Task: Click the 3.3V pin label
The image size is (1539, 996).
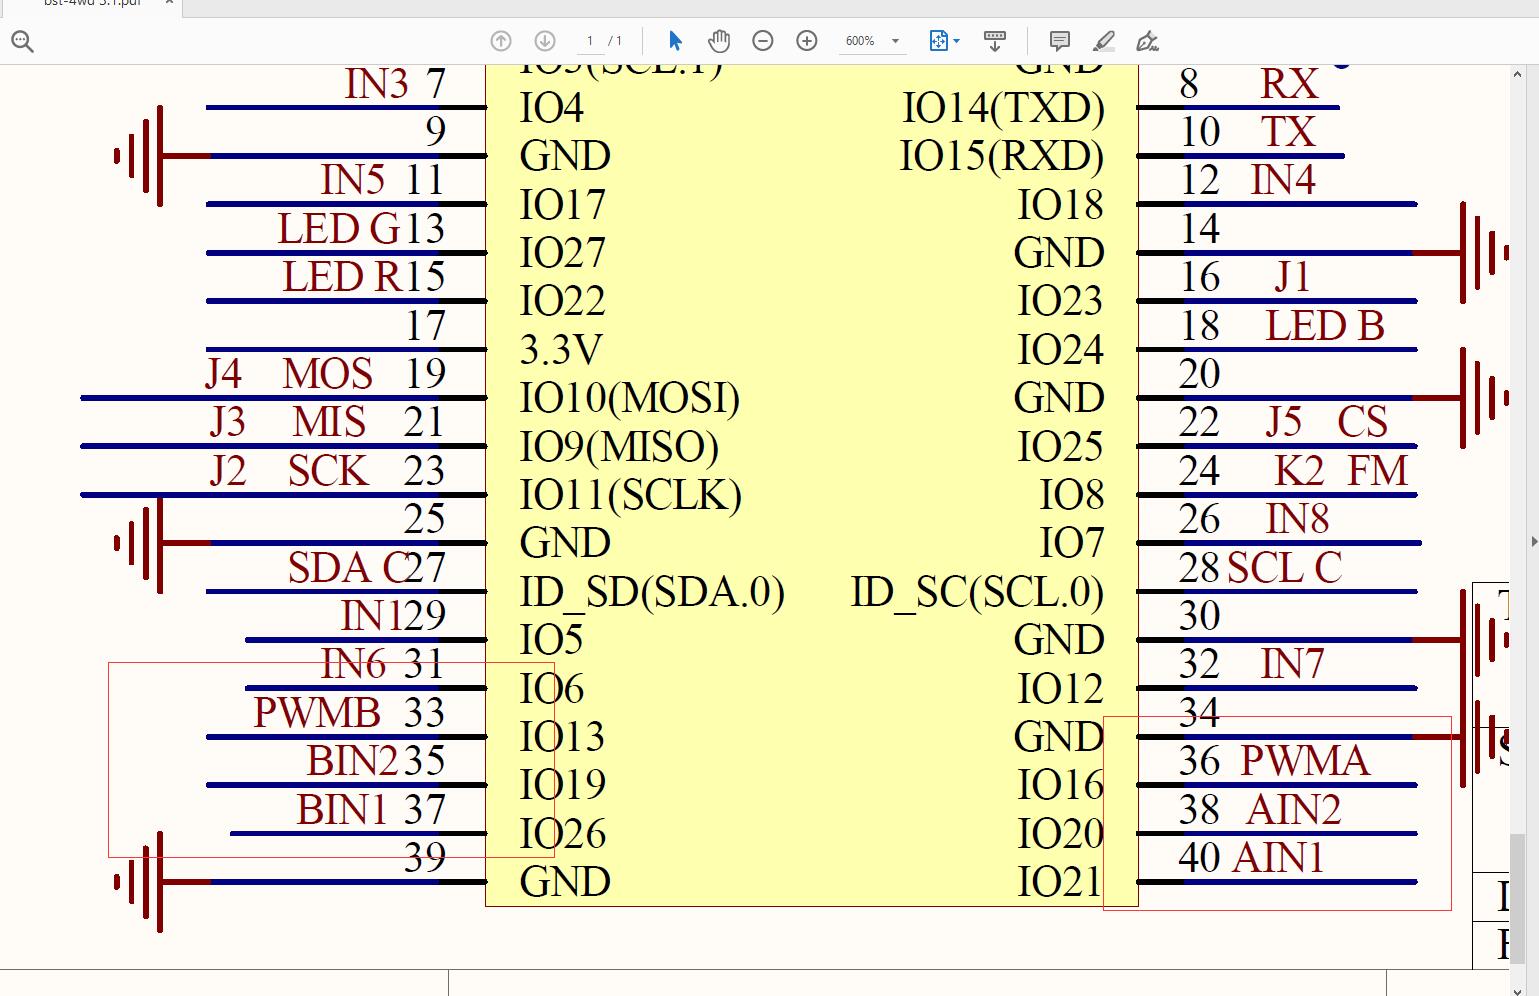Action: [x=561, y=350]
